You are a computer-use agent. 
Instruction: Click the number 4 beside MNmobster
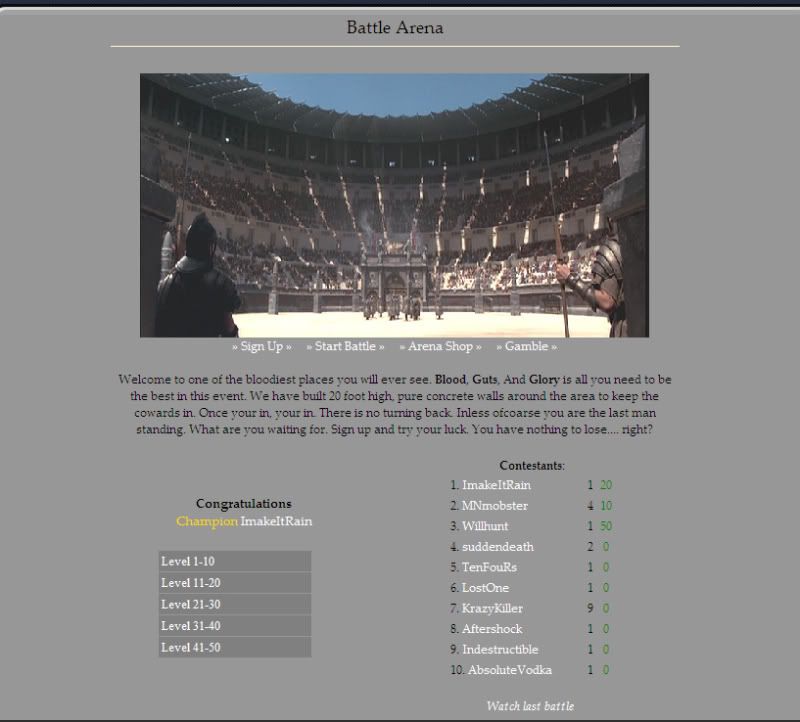point(590,506)
